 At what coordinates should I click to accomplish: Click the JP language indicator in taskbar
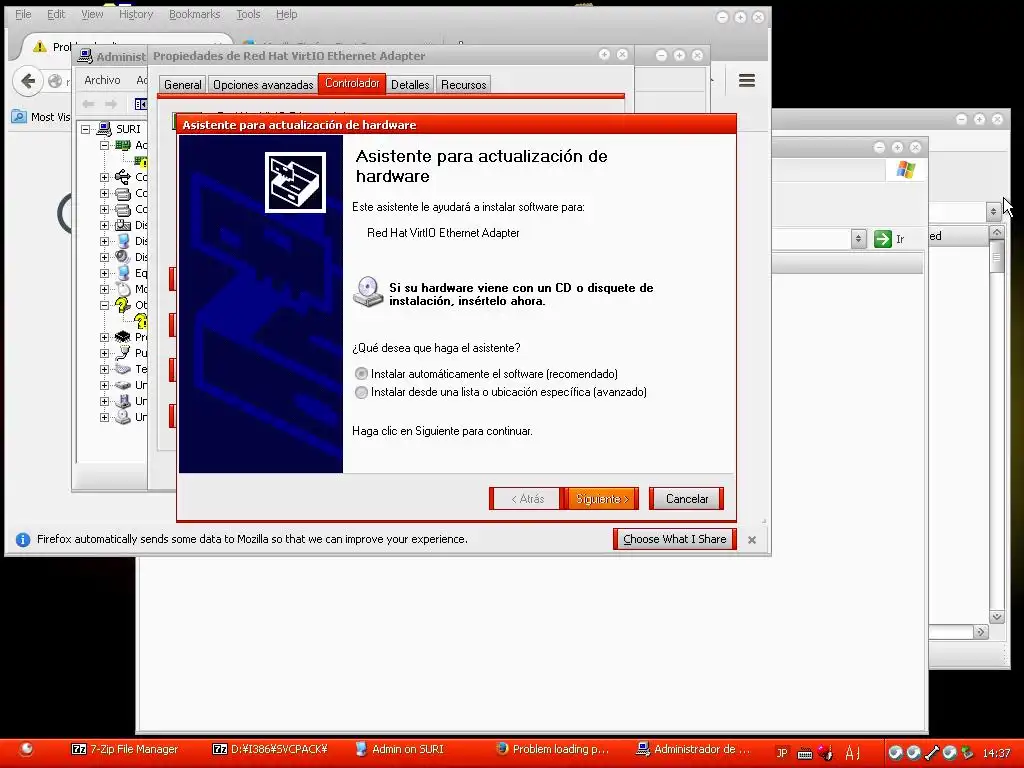pyautogui.click(x=782, y=753)
